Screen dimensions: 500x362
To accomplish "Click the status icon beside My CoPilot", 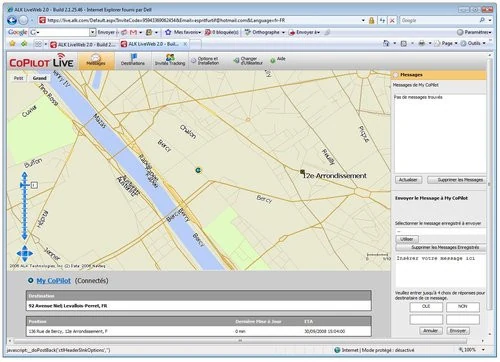I will point(30,281).
